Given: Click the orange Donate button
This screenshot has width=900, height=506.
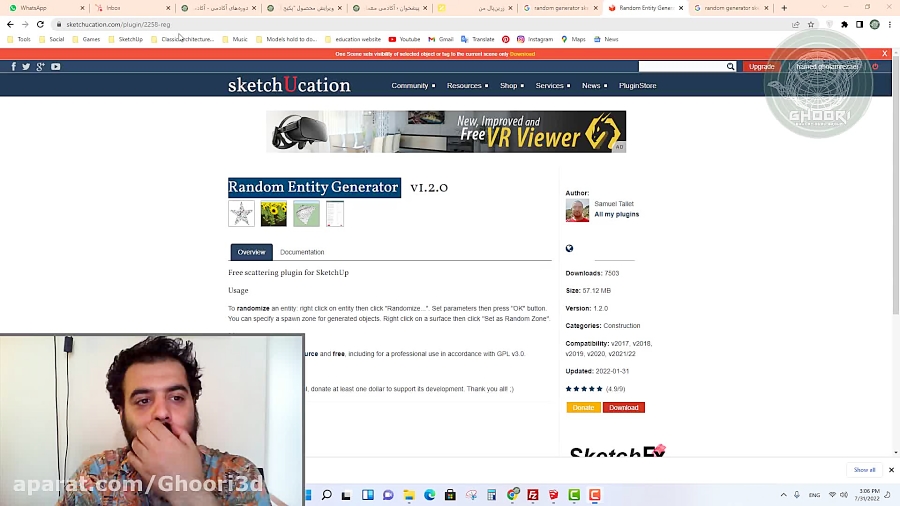Looking at the screenshot, I should click(x=583, y=407).
